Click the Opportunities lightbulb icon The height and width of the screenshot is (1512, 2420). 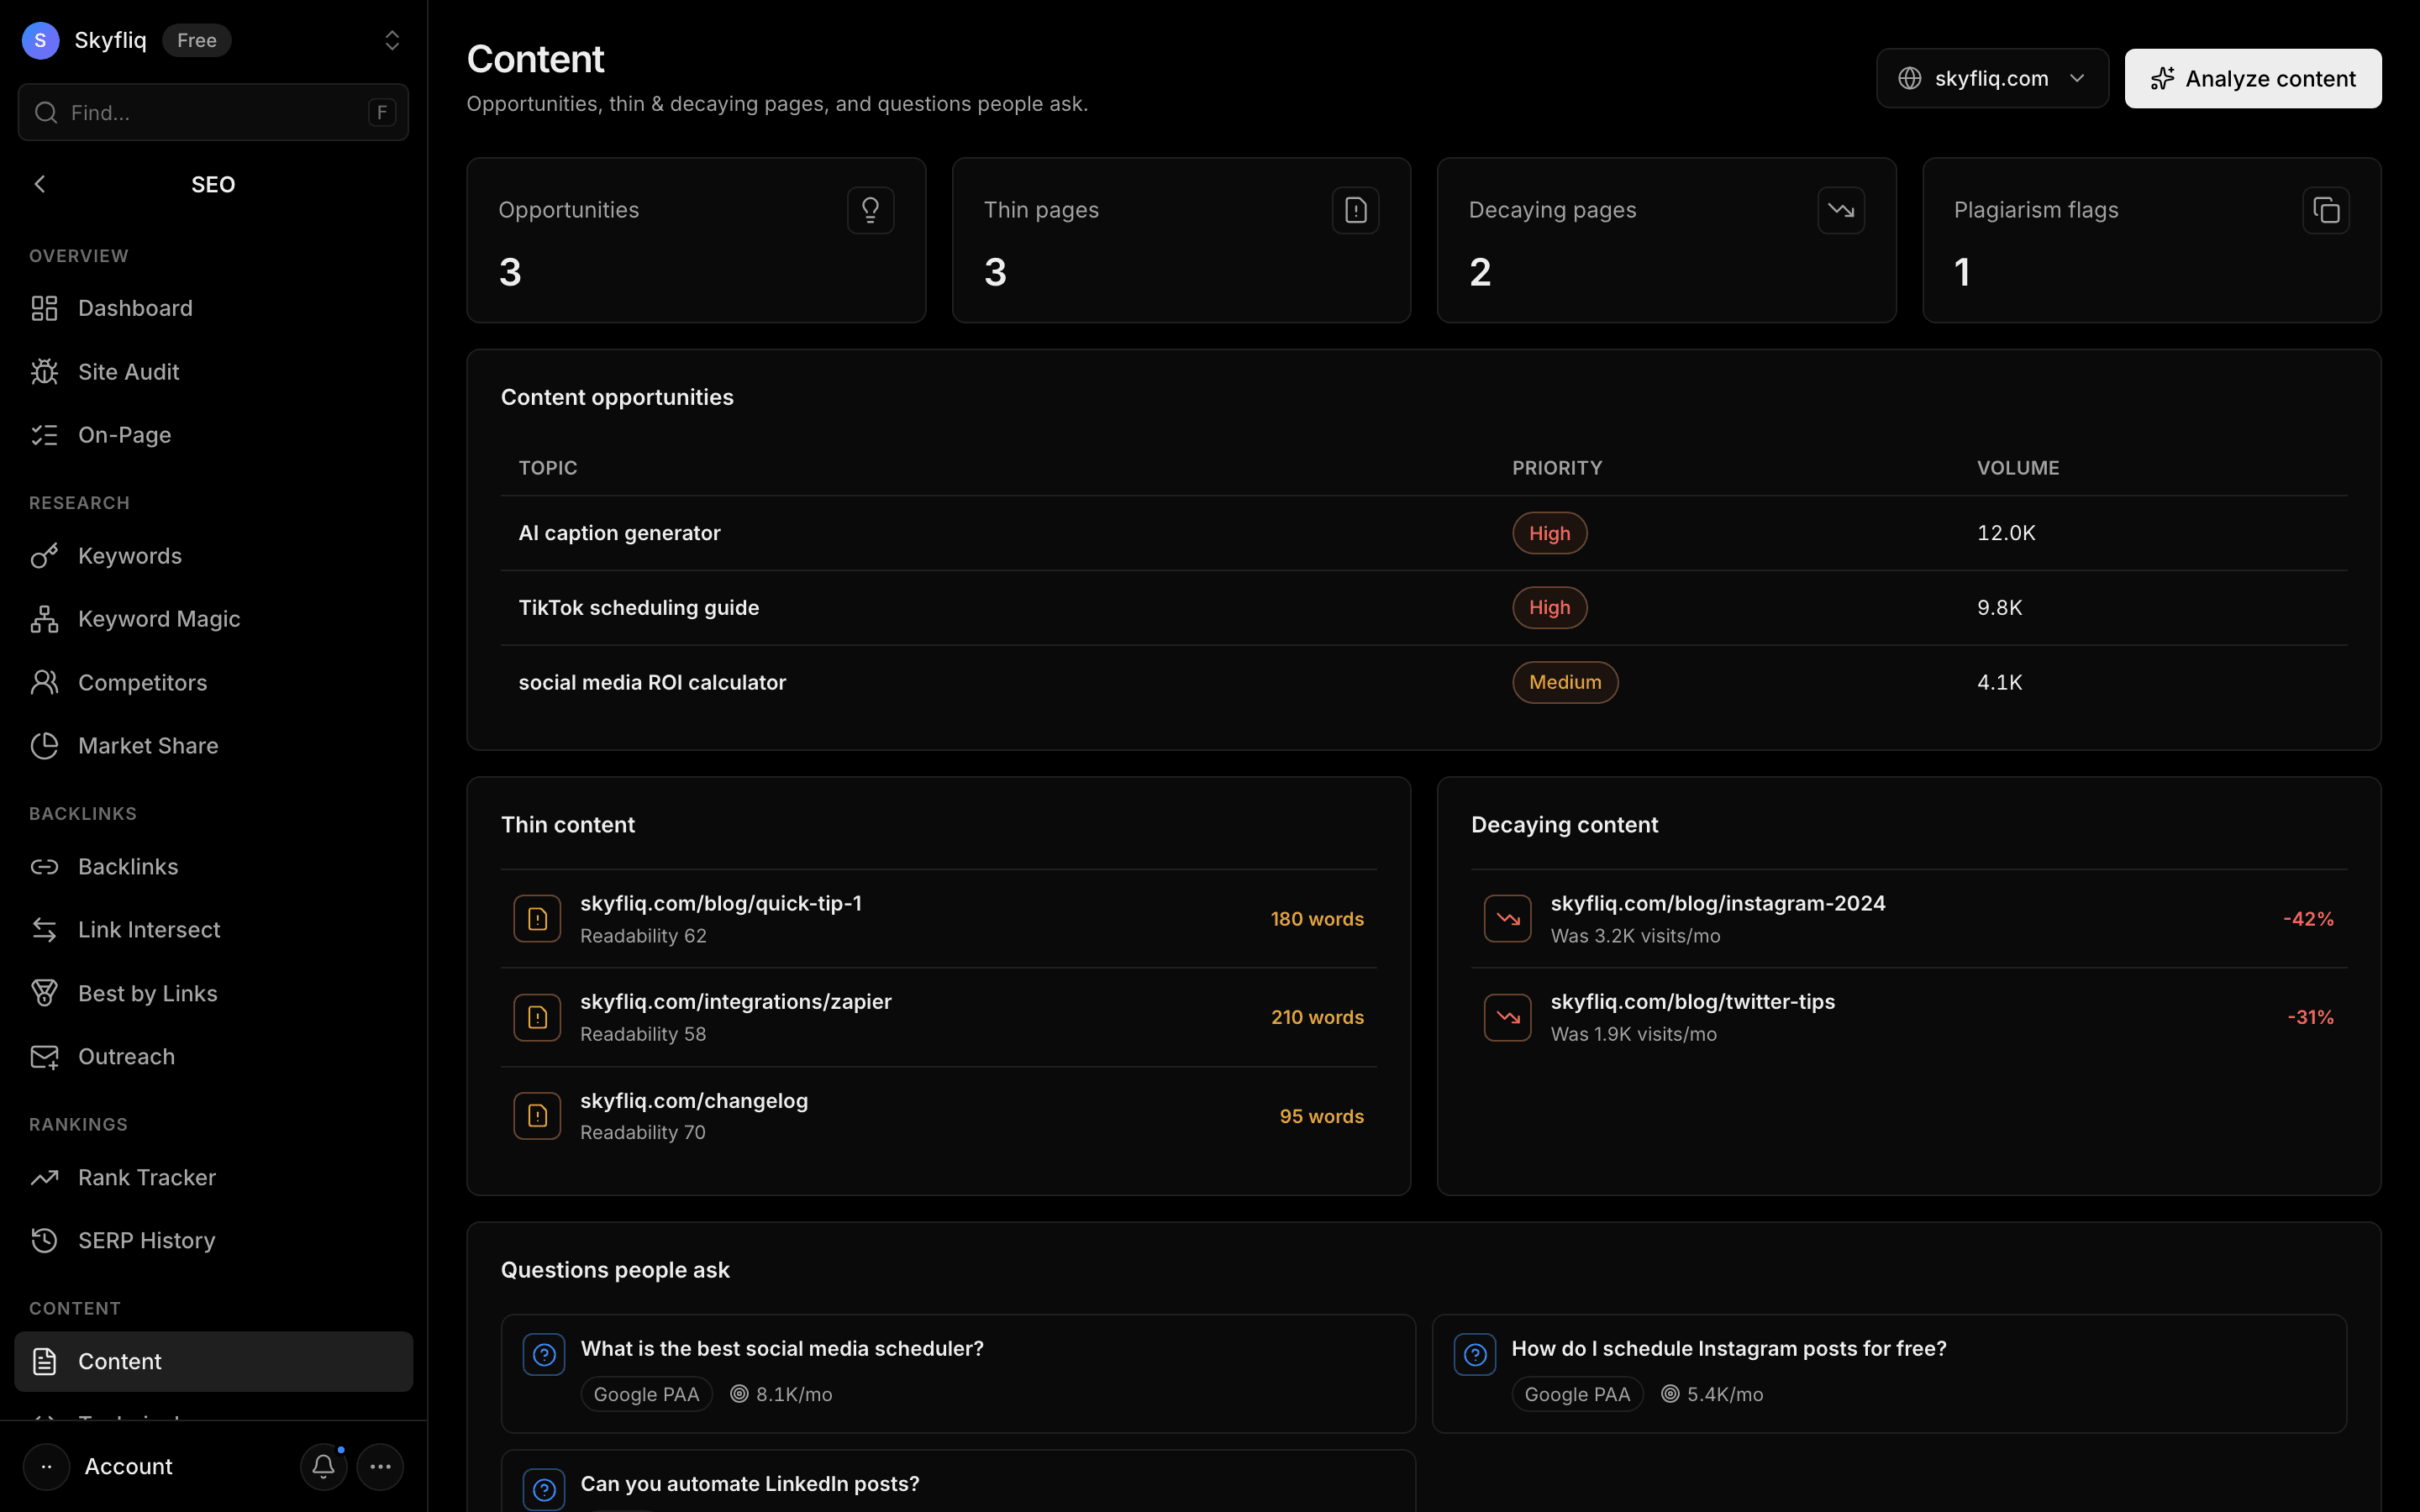[870, 210]
